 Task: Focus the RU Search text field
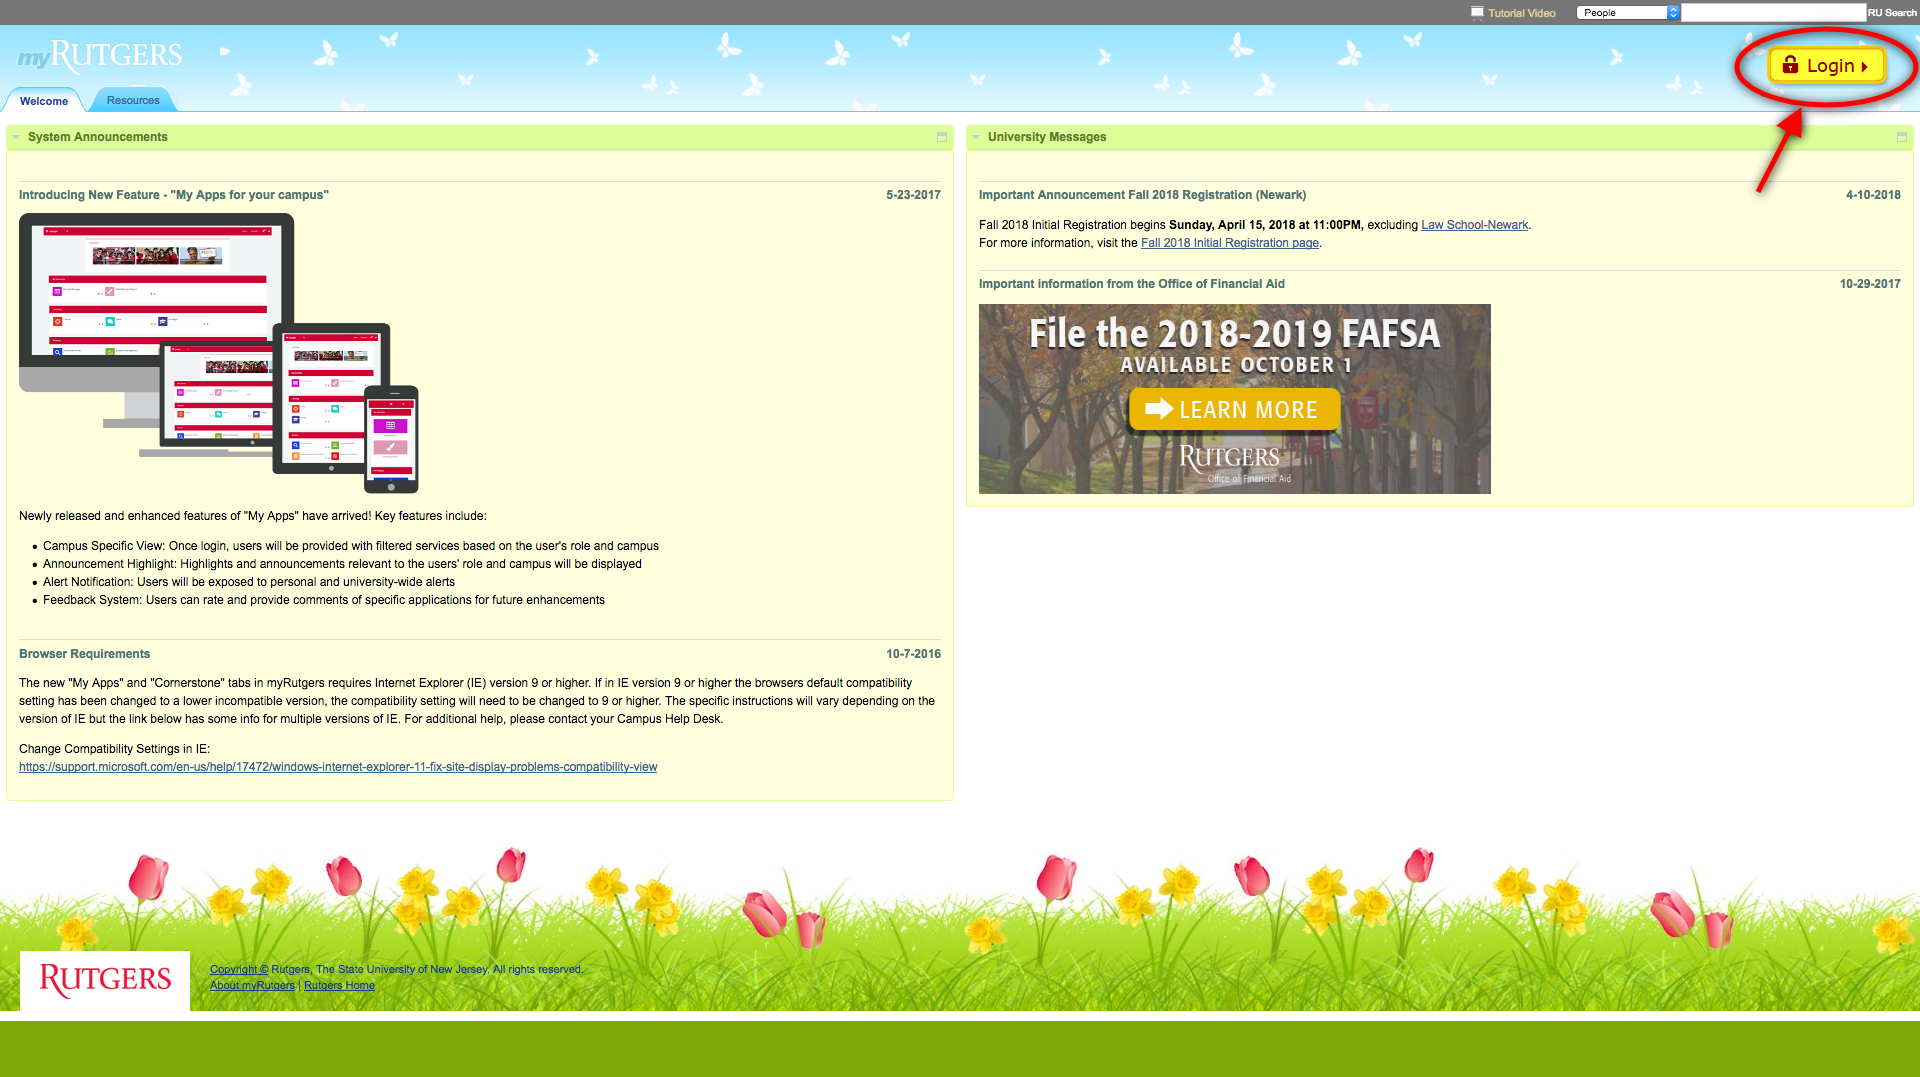coord(1772,13)
